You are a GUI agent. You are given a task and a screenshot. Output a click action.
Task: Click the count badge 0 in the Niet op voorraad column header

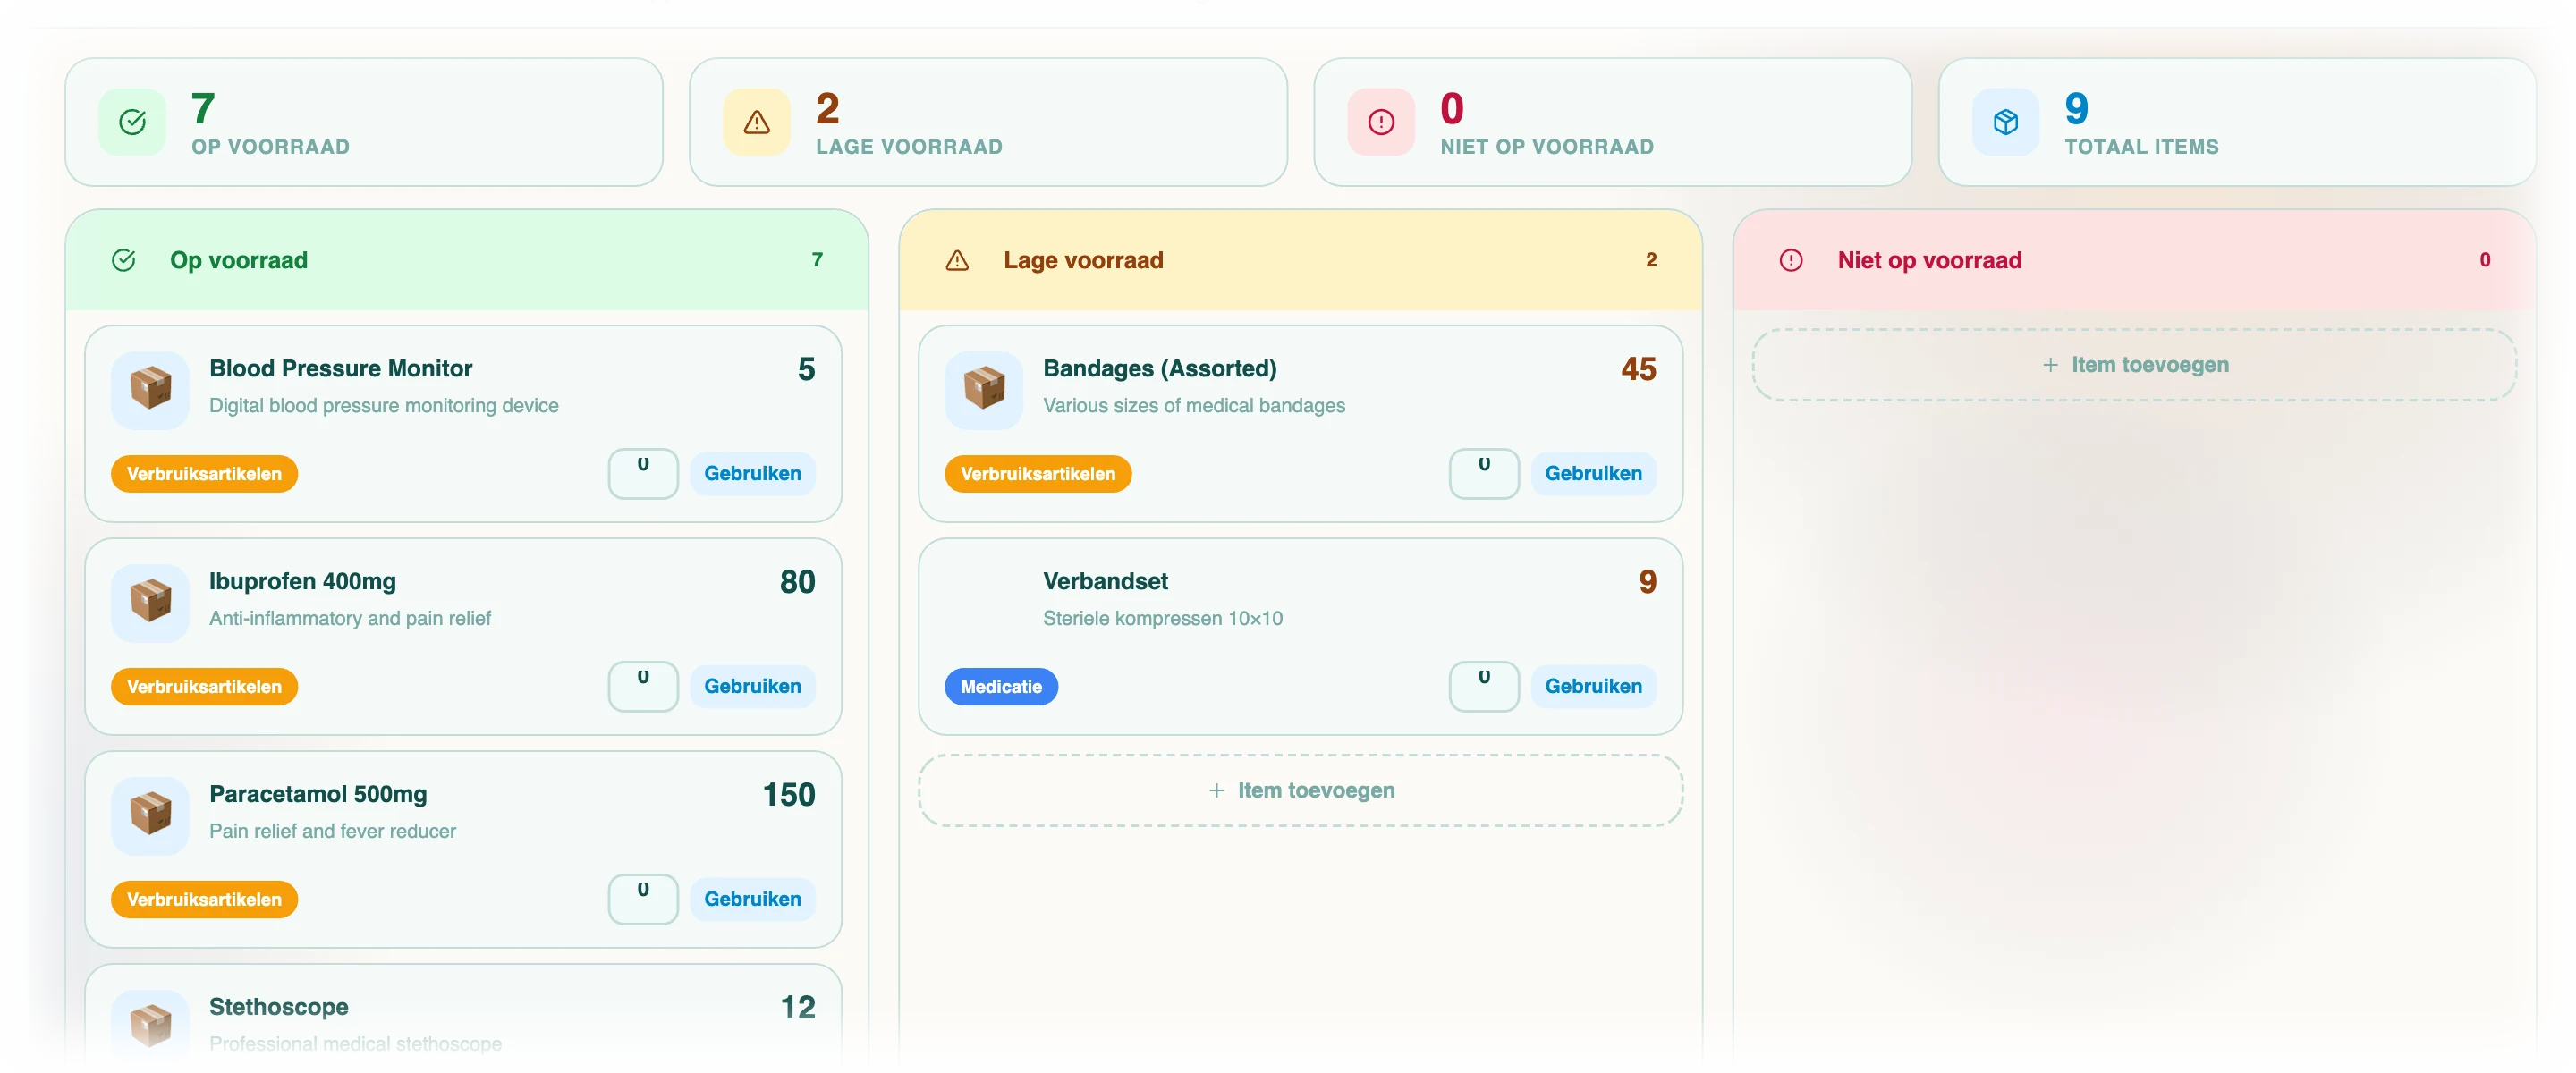click(x=2484, y=260)
